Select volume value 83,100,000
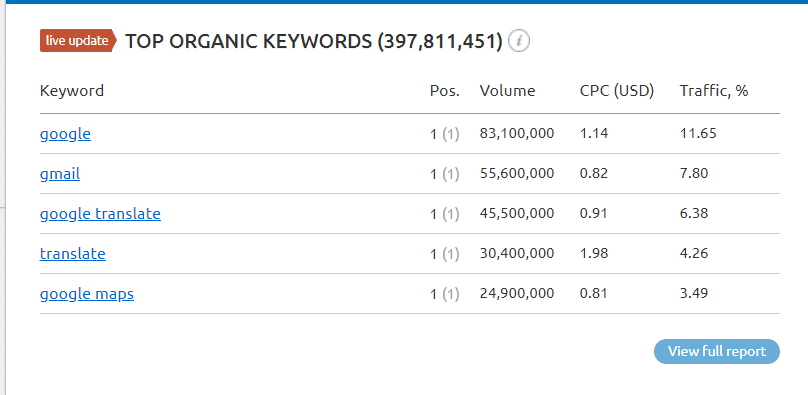 pyautogui.click(x=517, y=134)
